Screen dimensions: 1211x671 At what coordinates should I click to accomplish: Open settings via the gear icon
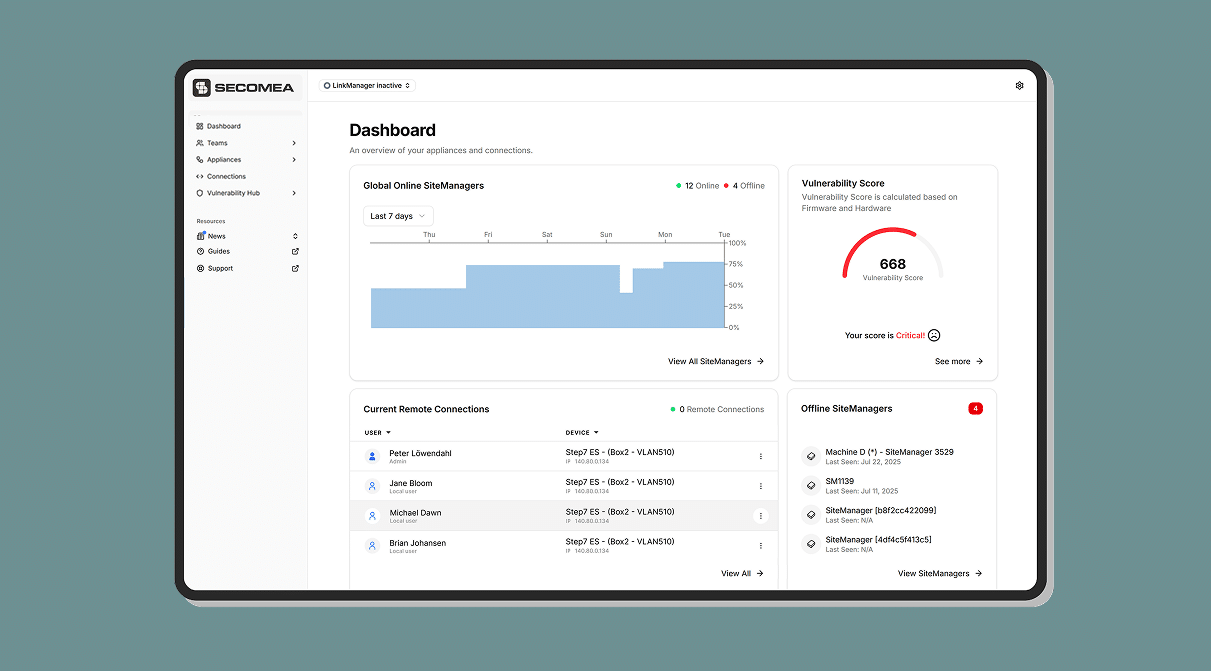click(x=1019, y=86)
